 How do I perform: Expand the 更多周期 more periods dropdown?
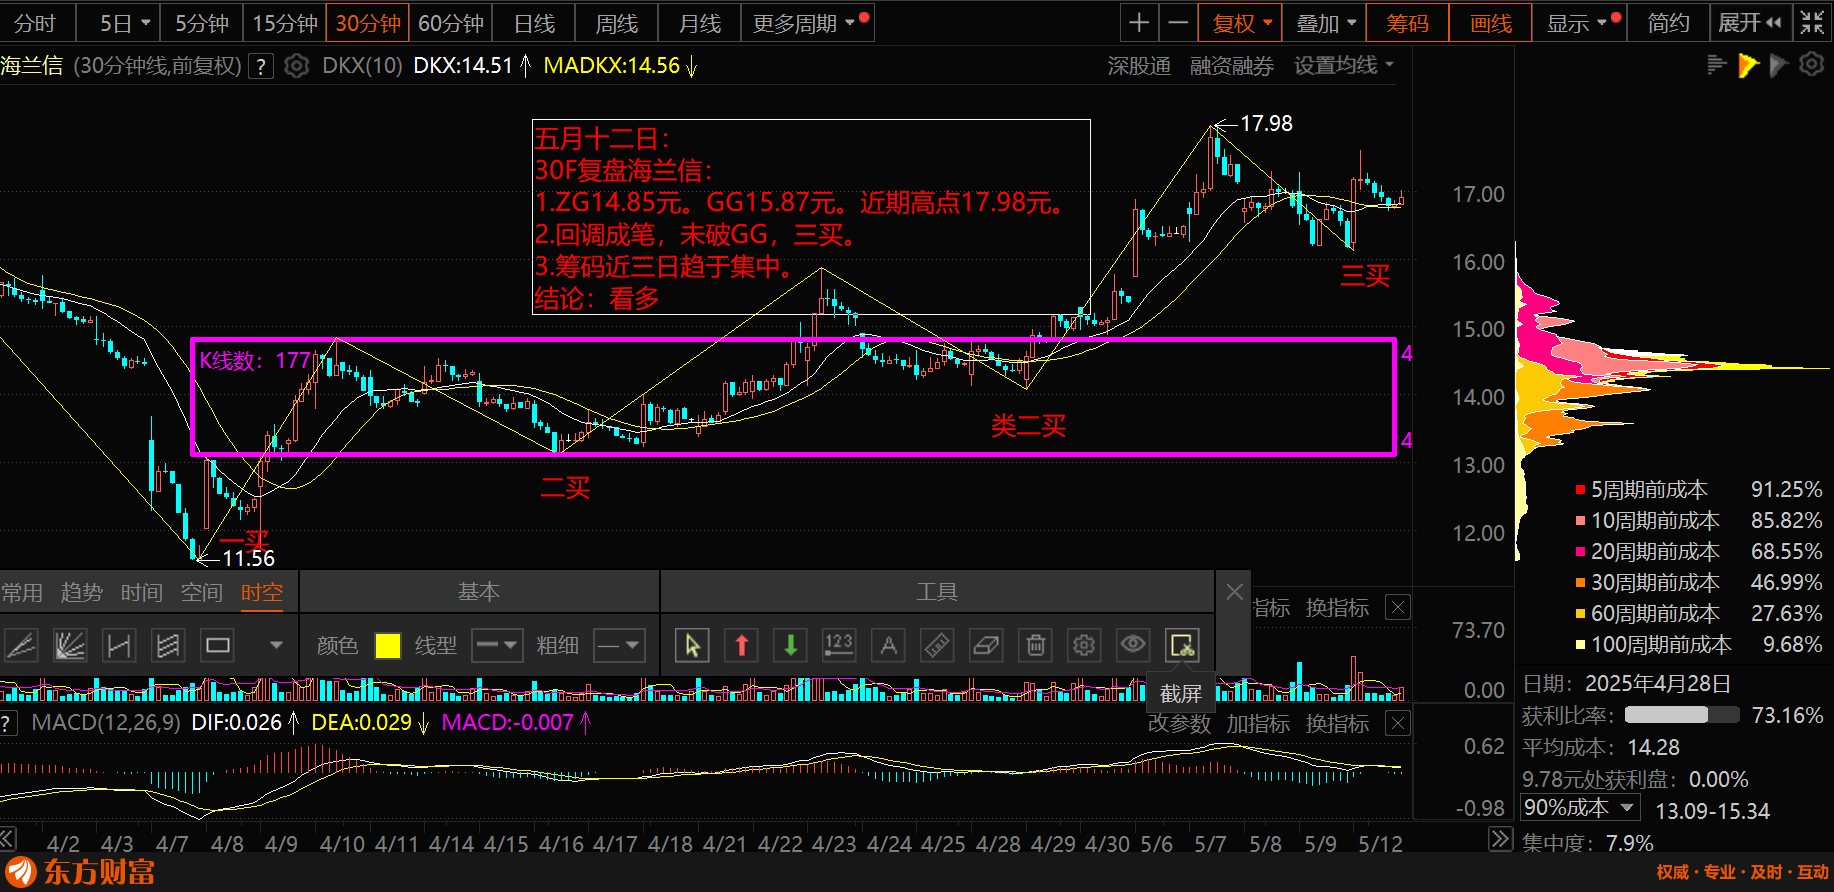[x=808, y=23]
